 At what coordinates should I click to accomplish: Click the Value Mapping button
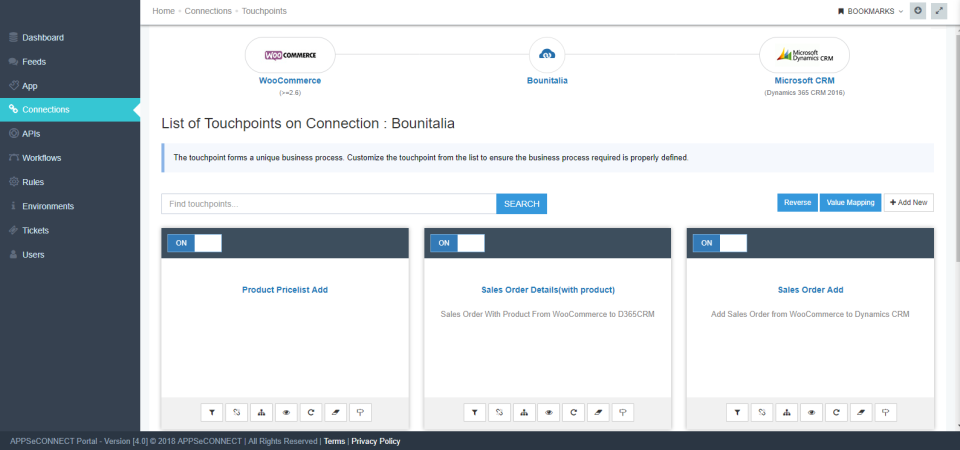850,203
